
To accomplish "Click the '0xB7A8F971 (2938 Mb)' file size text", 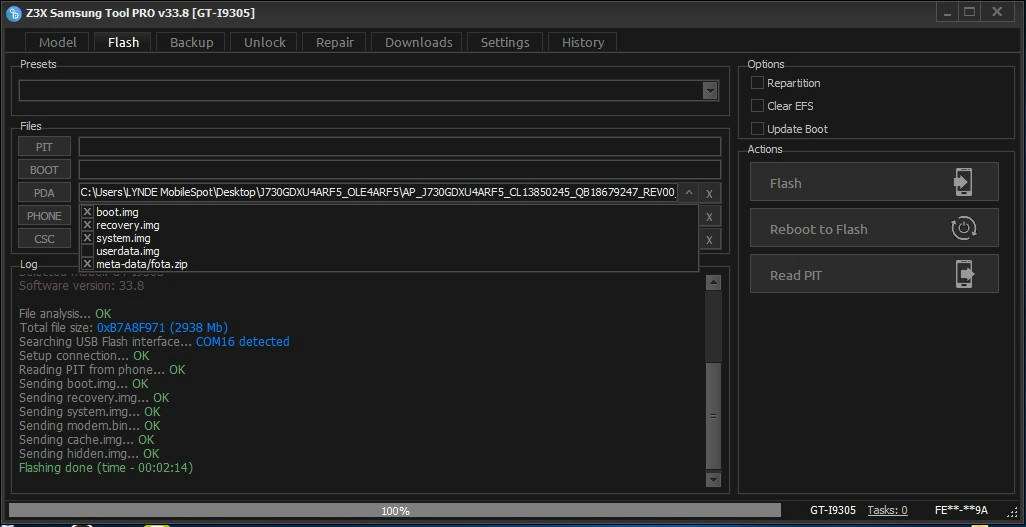I will [x=162, y=327].
